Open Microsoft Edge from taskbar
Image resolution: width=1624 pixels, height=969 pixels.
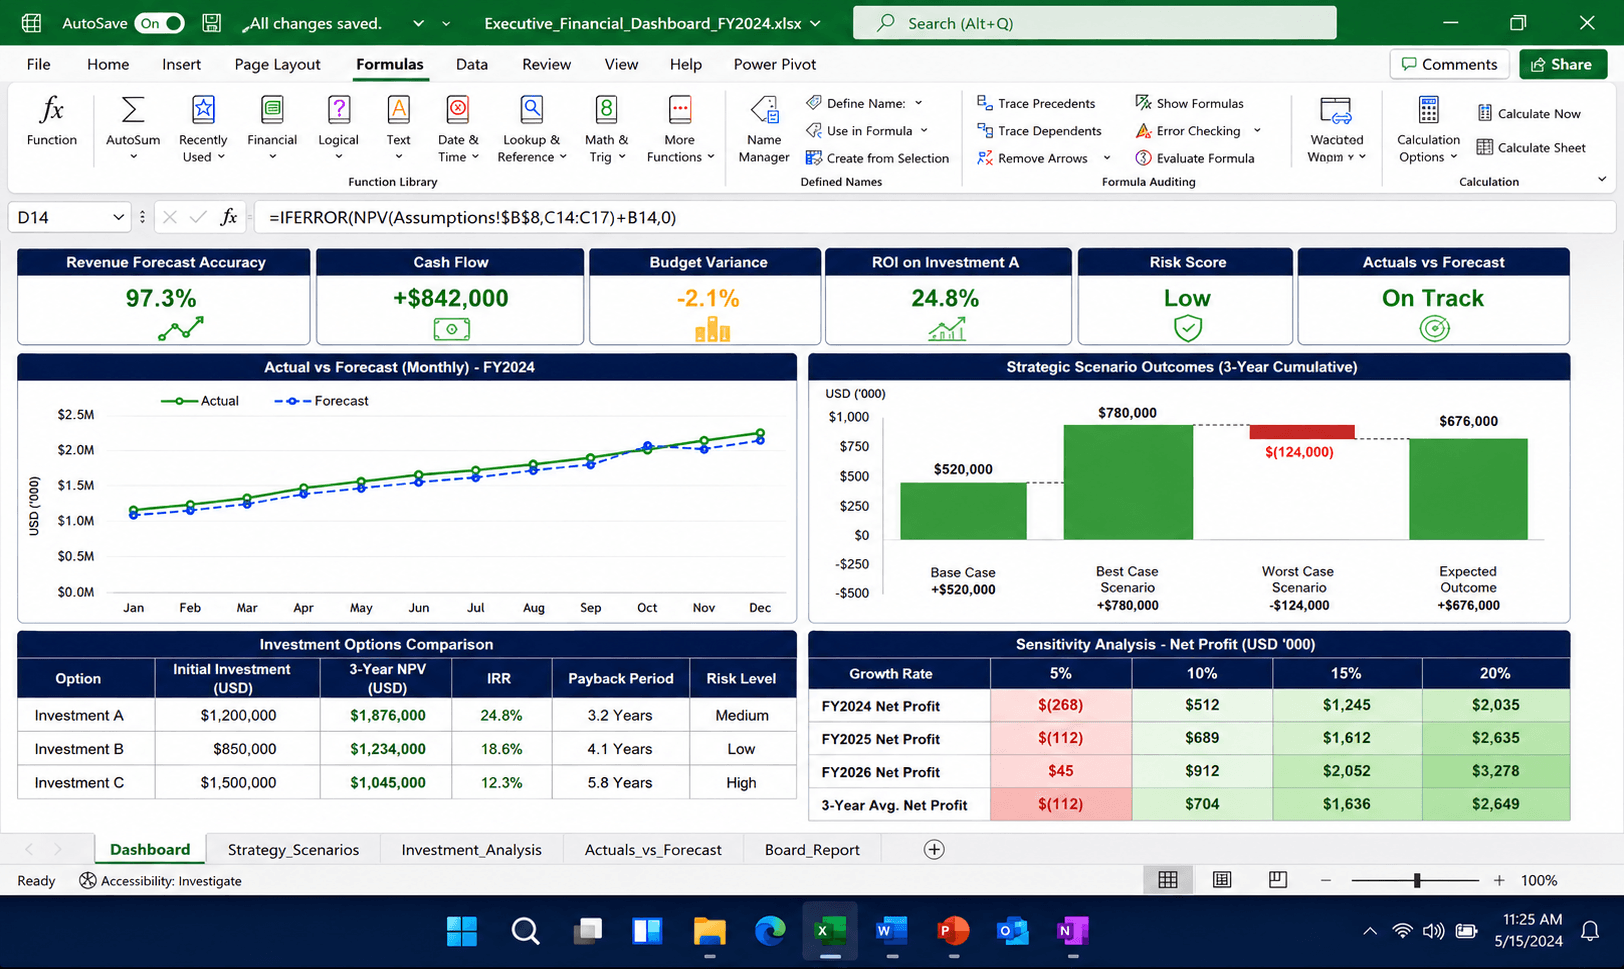769,931
